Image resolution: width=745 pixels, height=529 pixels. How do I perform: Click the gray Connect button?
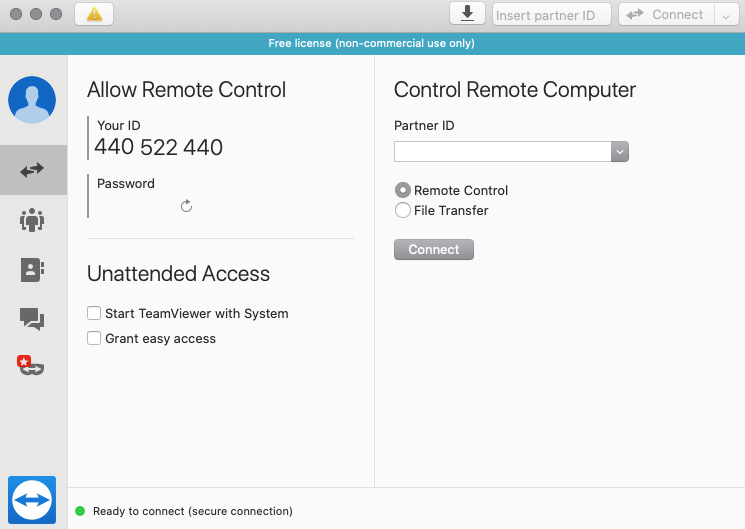[434, 250]
